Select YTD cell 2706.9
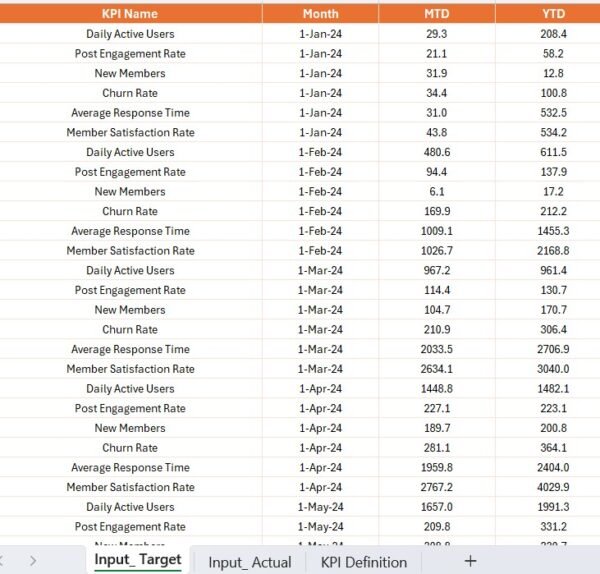Viewport: 600px width, 574px height. pos(548,349)
